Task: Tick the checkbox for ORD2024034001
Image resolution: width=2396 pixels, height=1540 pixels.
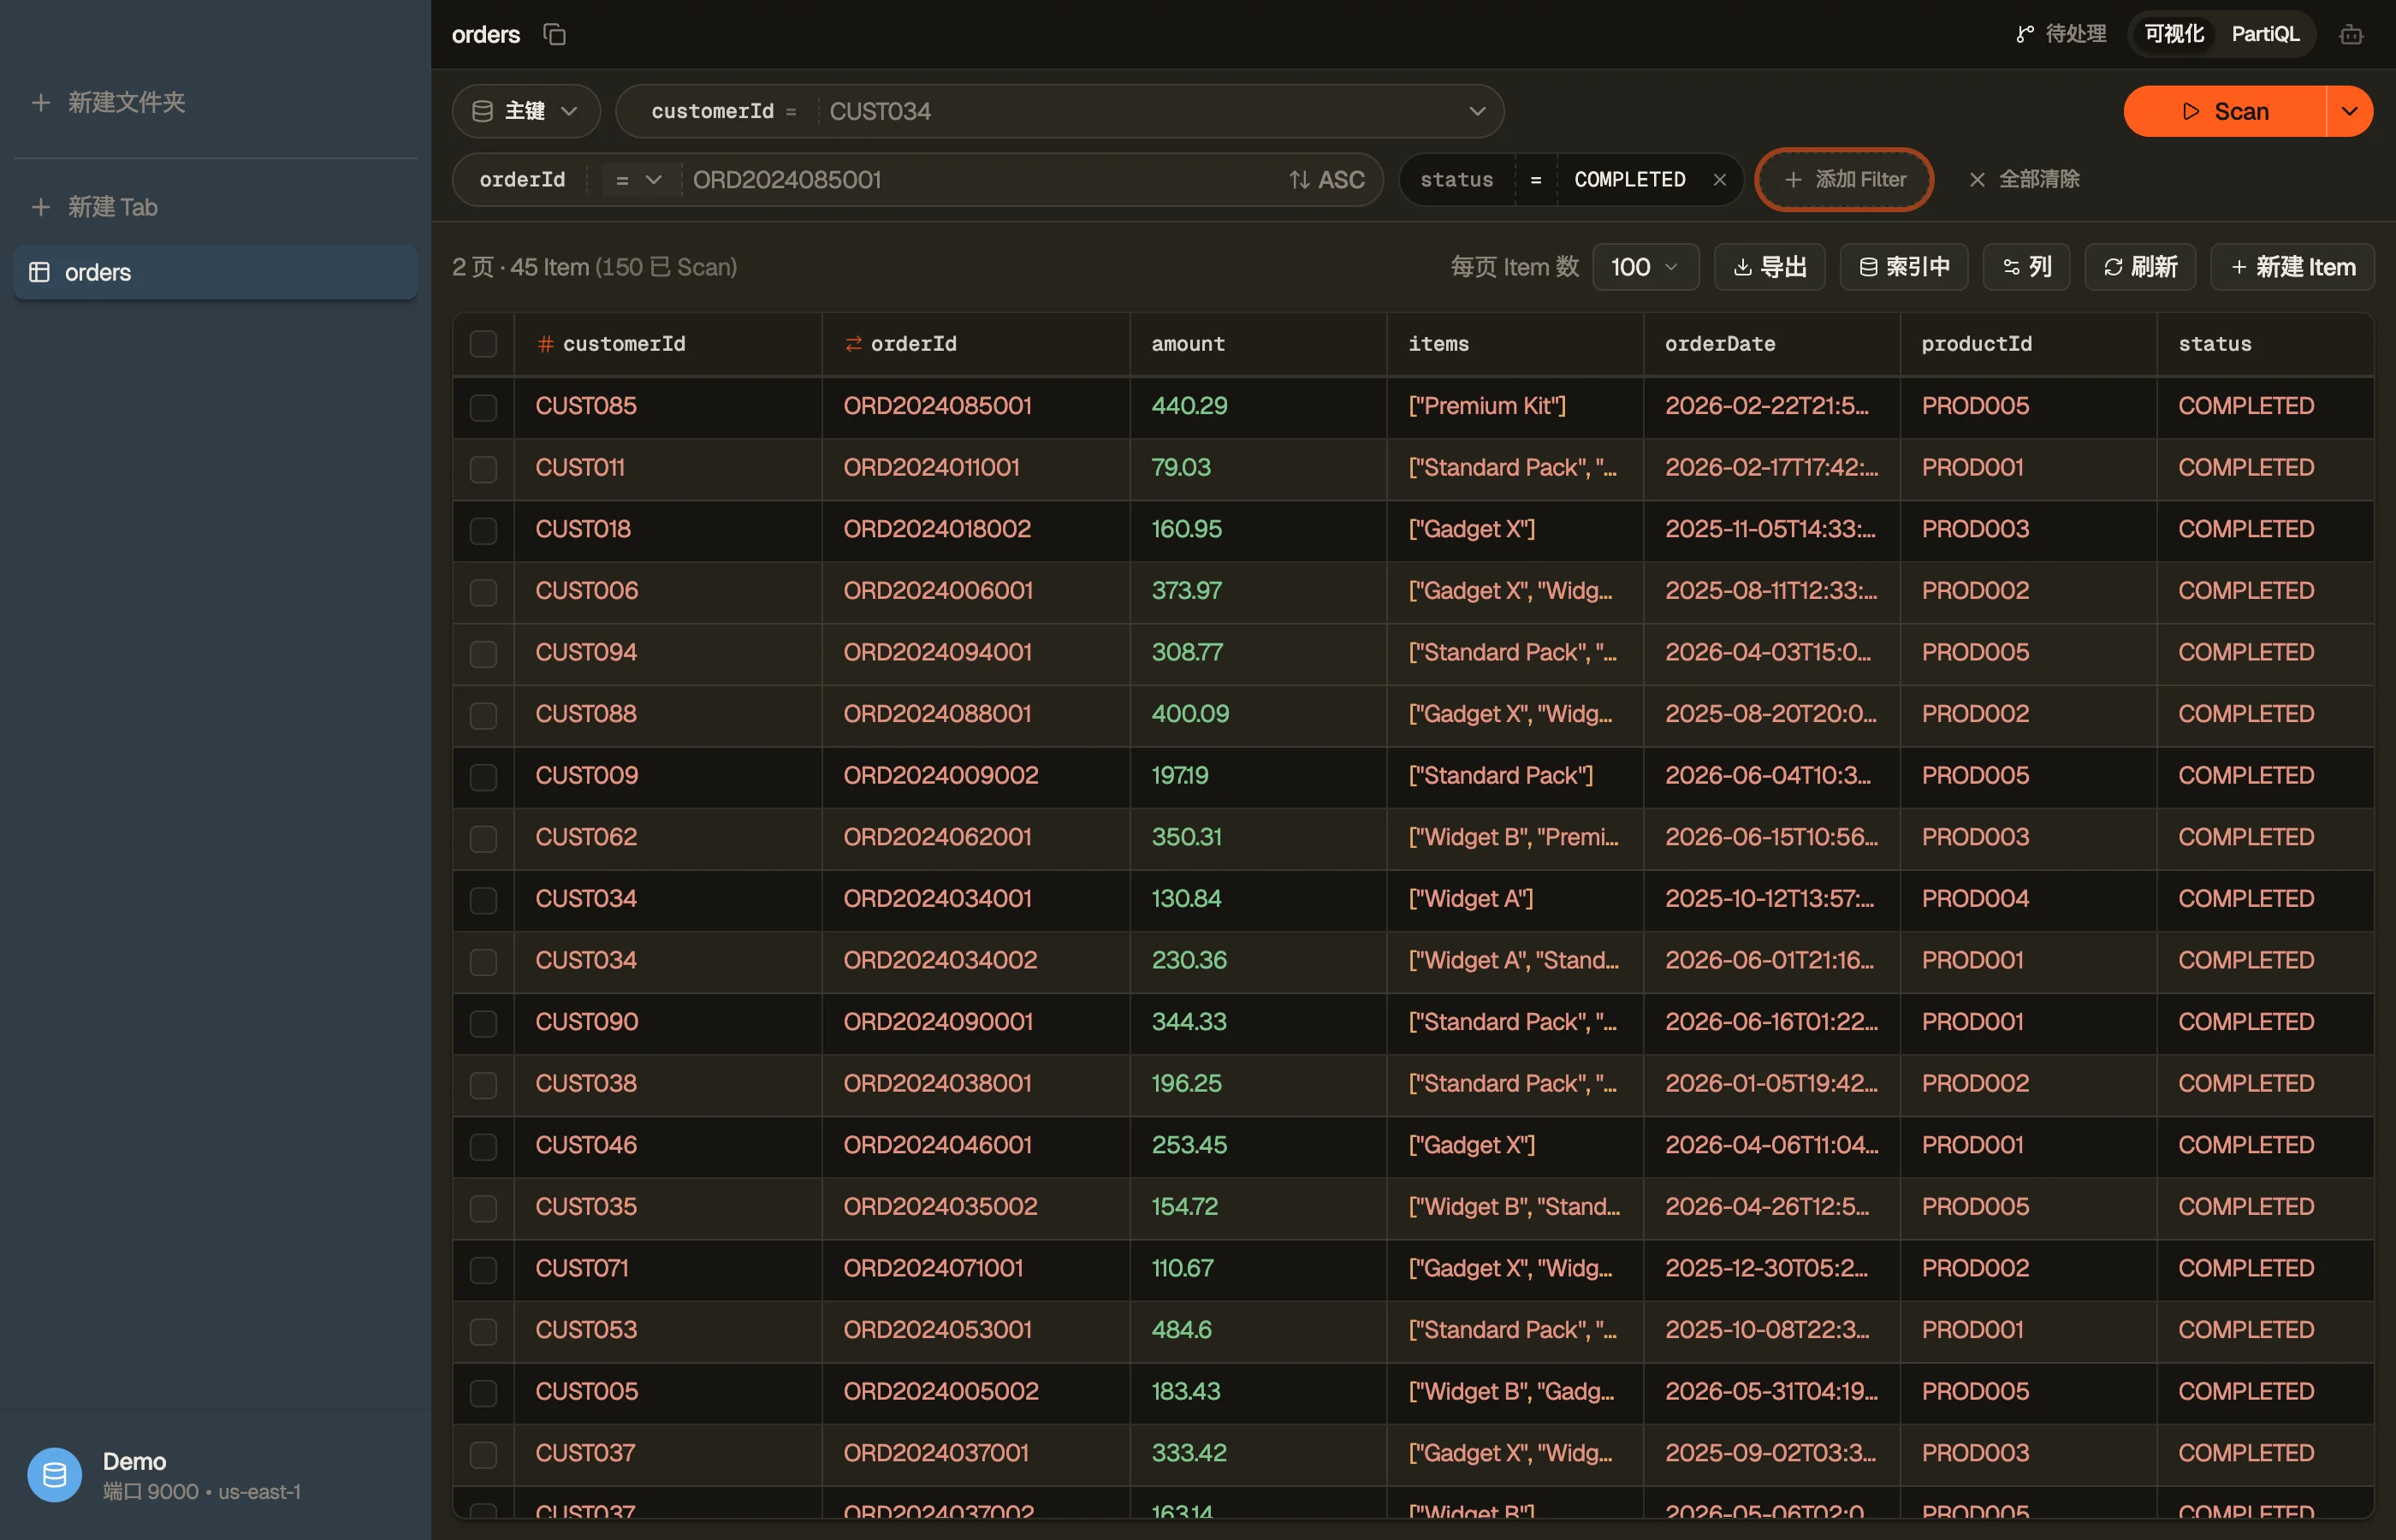Action: pos(483,900)
